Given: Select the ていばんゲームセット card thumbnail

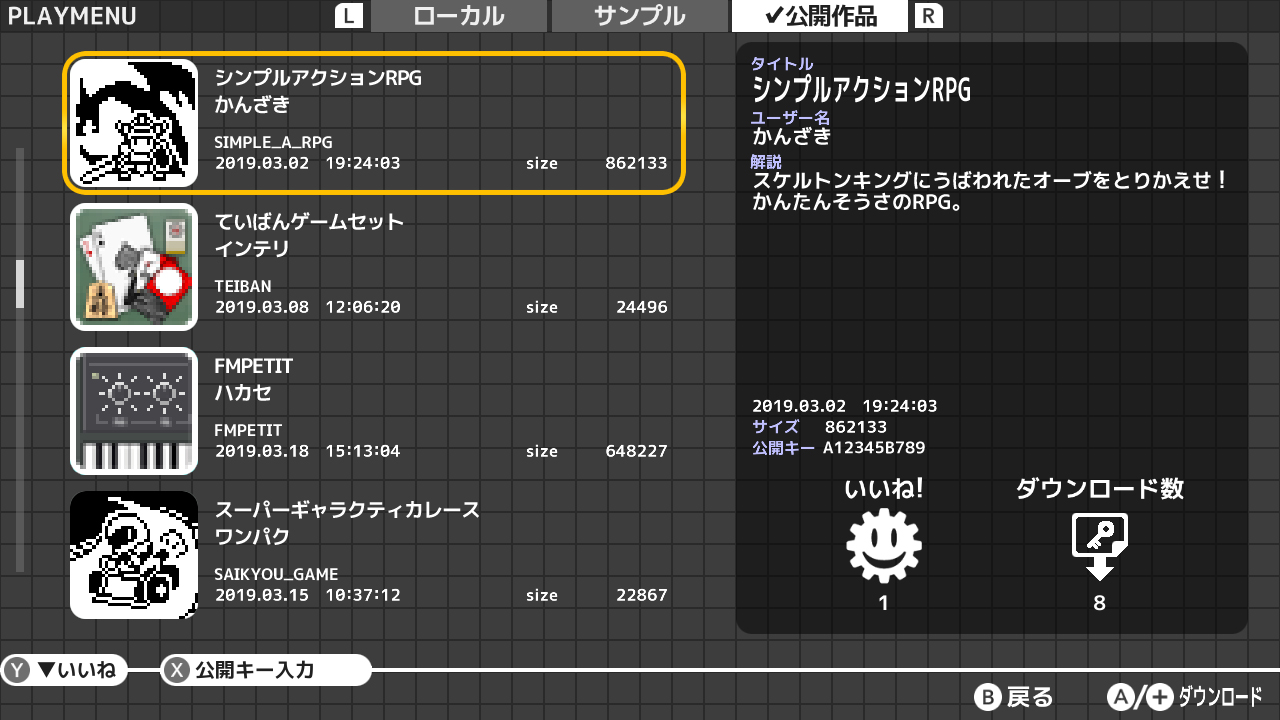Looking at the screenshot, I should 134,266.
